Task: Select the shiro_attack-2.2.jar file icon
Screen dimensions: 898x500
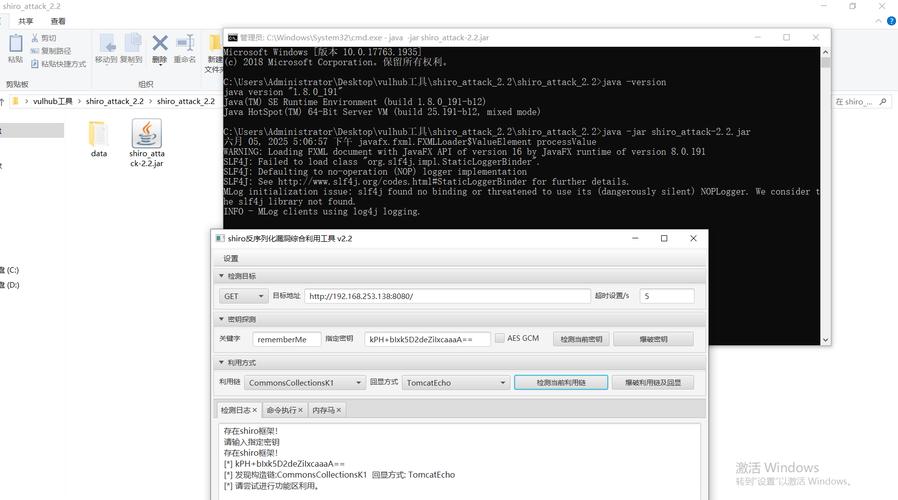Action: click(x=147, y=133)
